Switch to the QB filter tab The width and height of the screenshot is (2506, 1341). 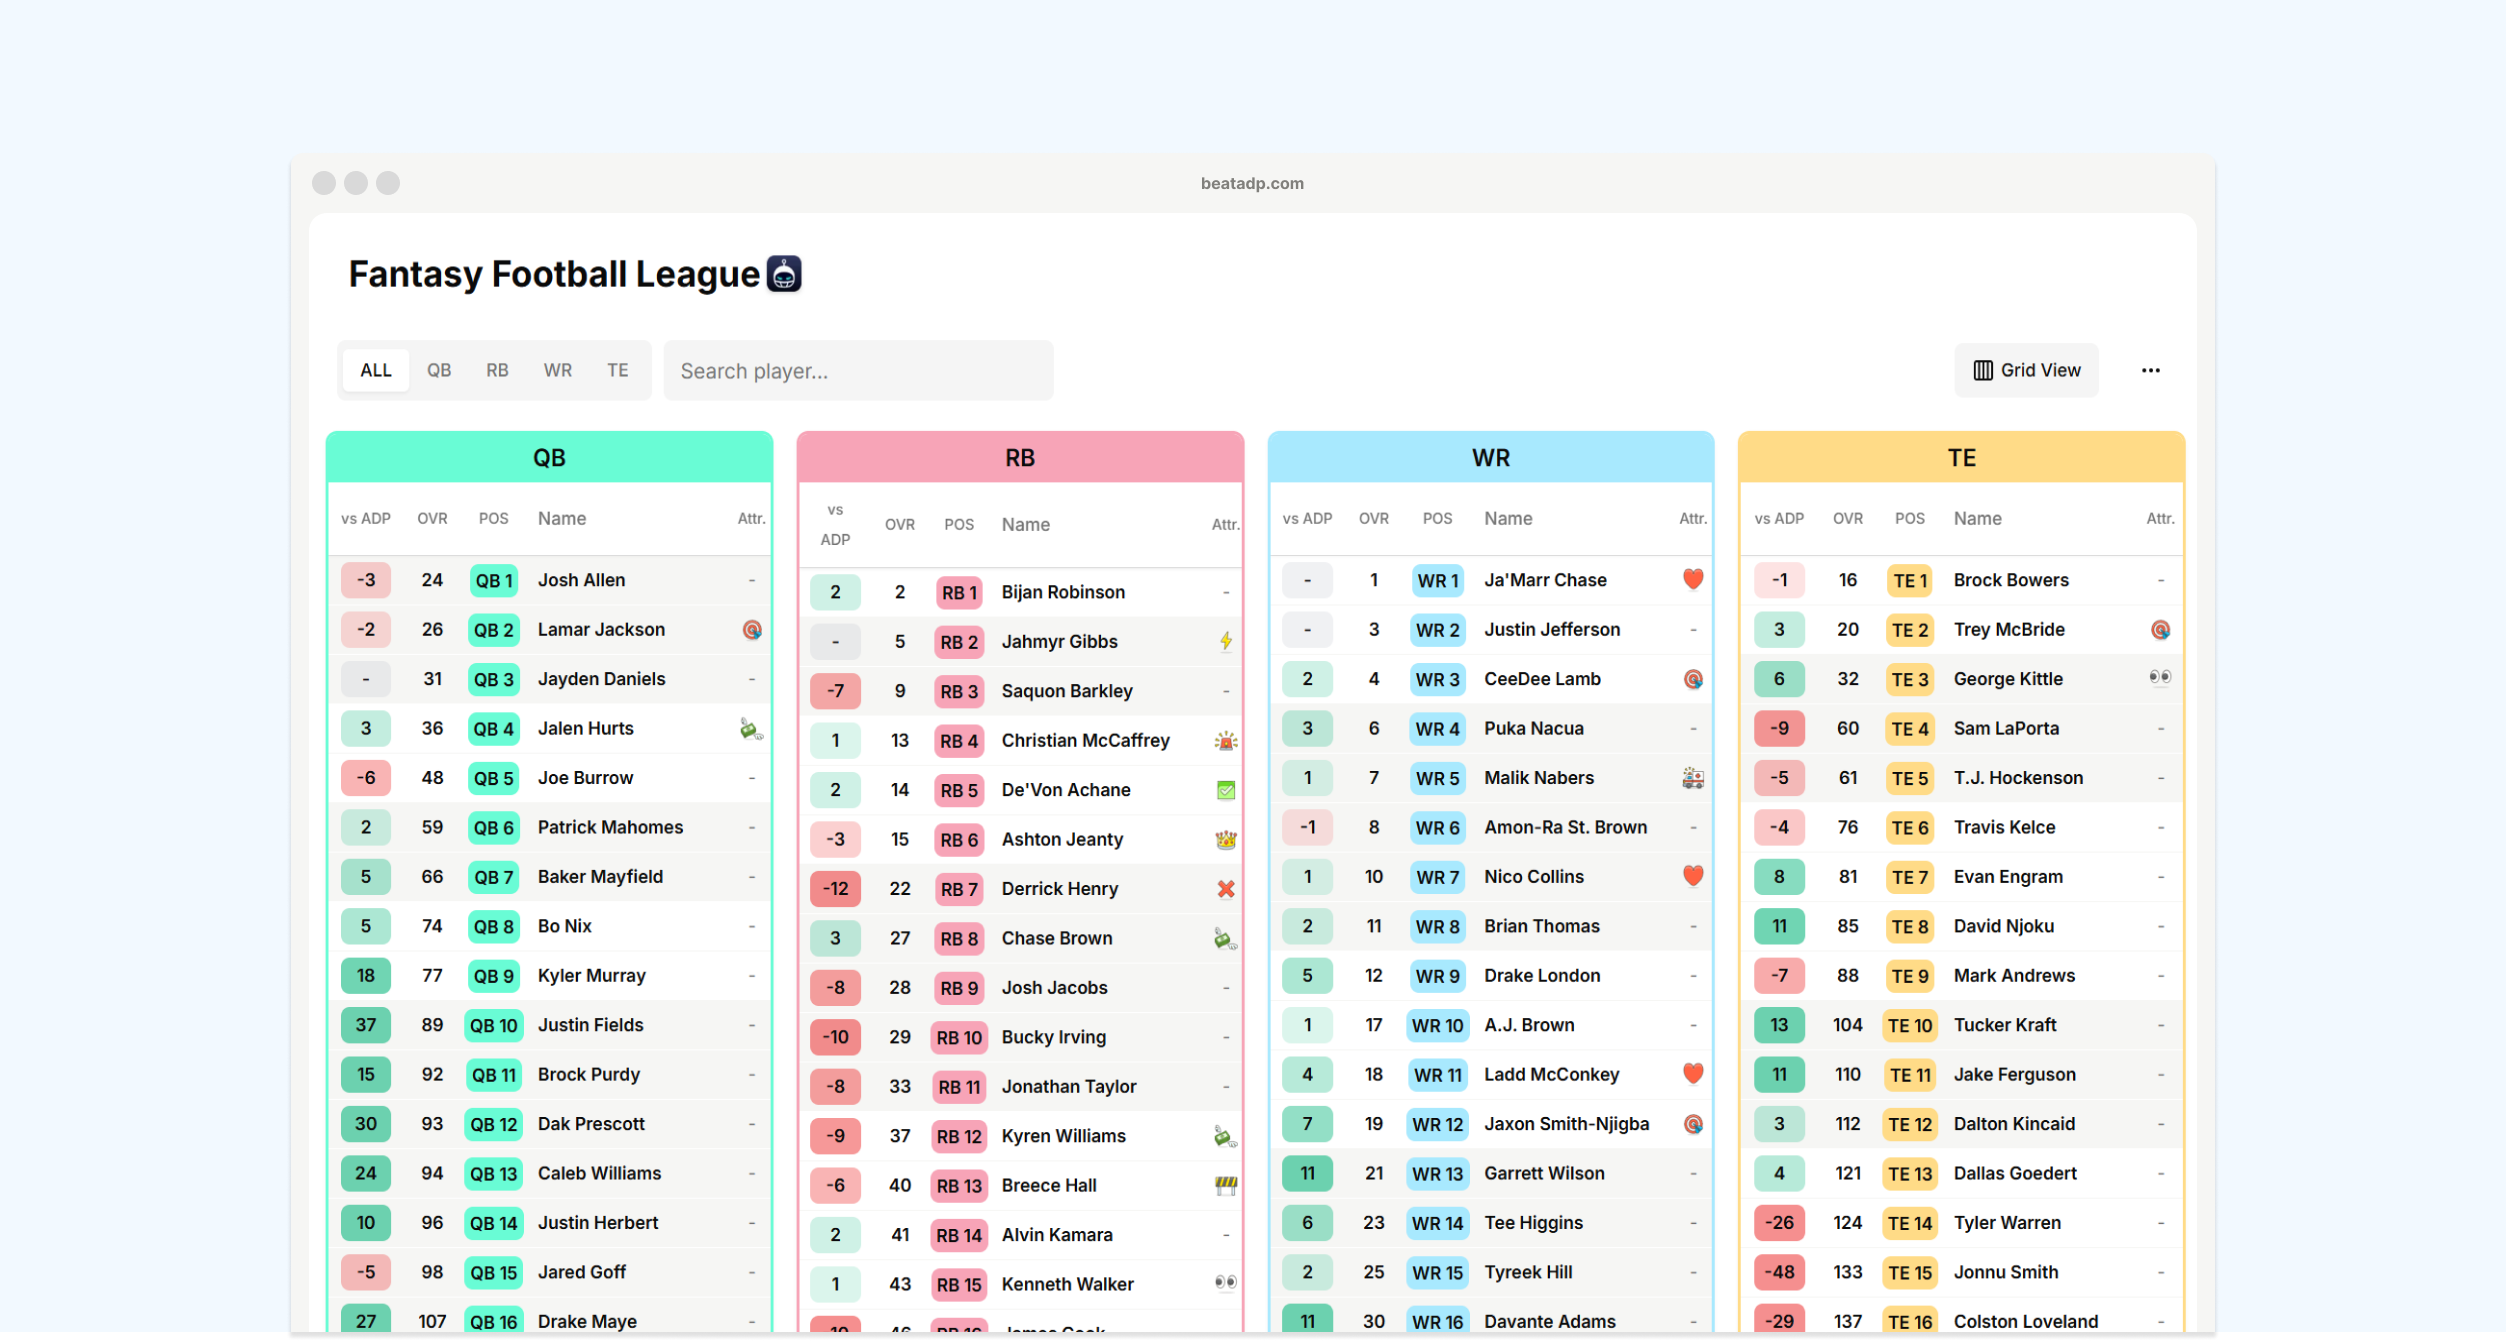(x=439, y=371)
